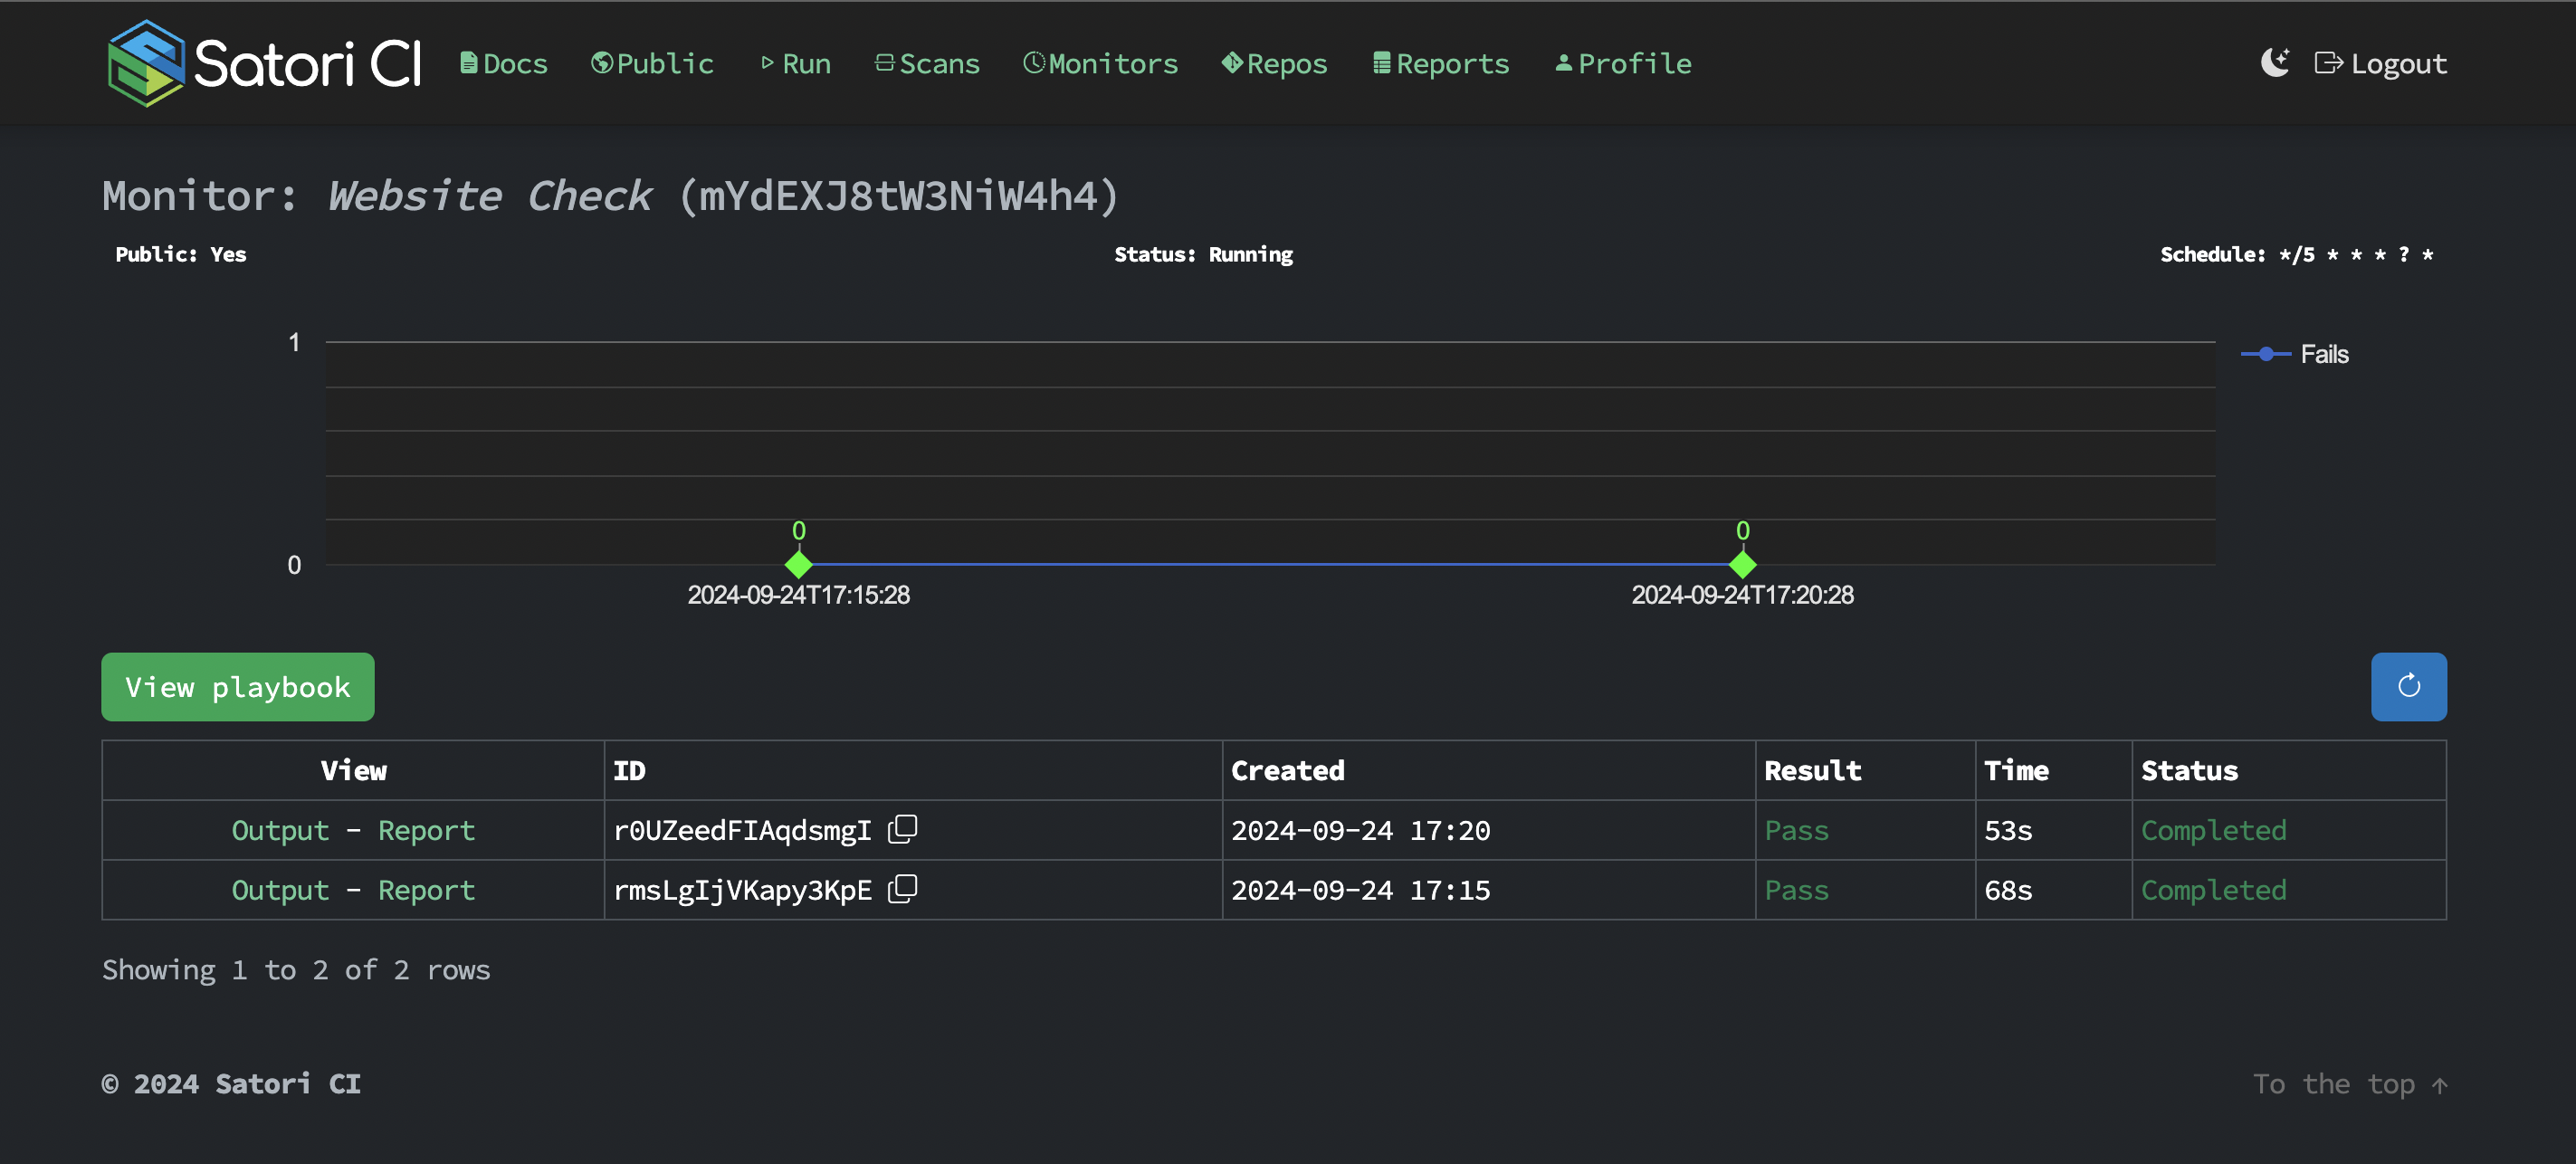Select the 17:20:28 data point on chart
2576x1164 pixels.
click(x=1743, y=565)
